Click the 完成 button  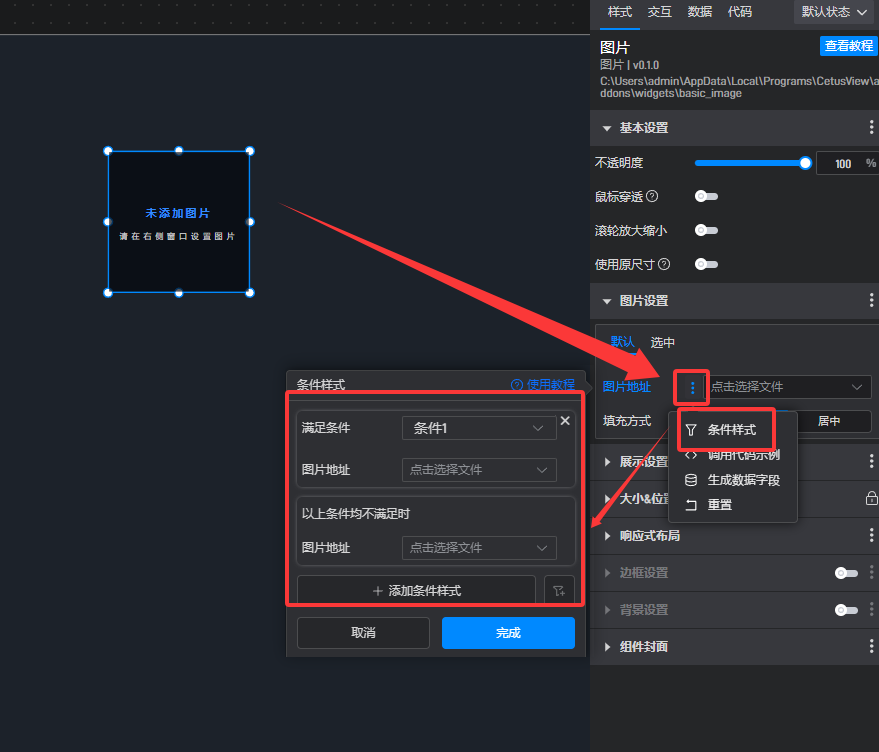pos(508,633)
